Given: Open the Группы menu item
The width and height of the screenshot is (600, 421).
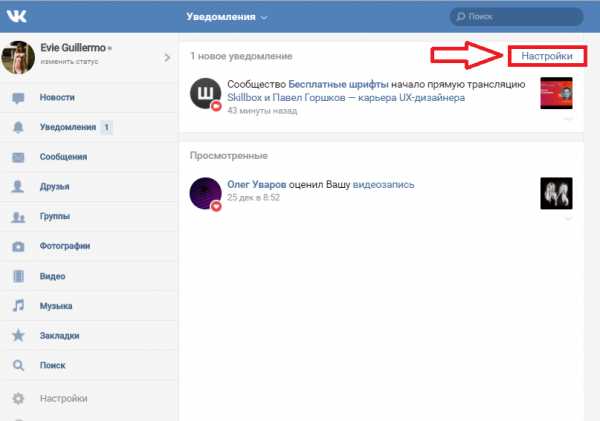Looking at the screenshot, I should point(89,217).
